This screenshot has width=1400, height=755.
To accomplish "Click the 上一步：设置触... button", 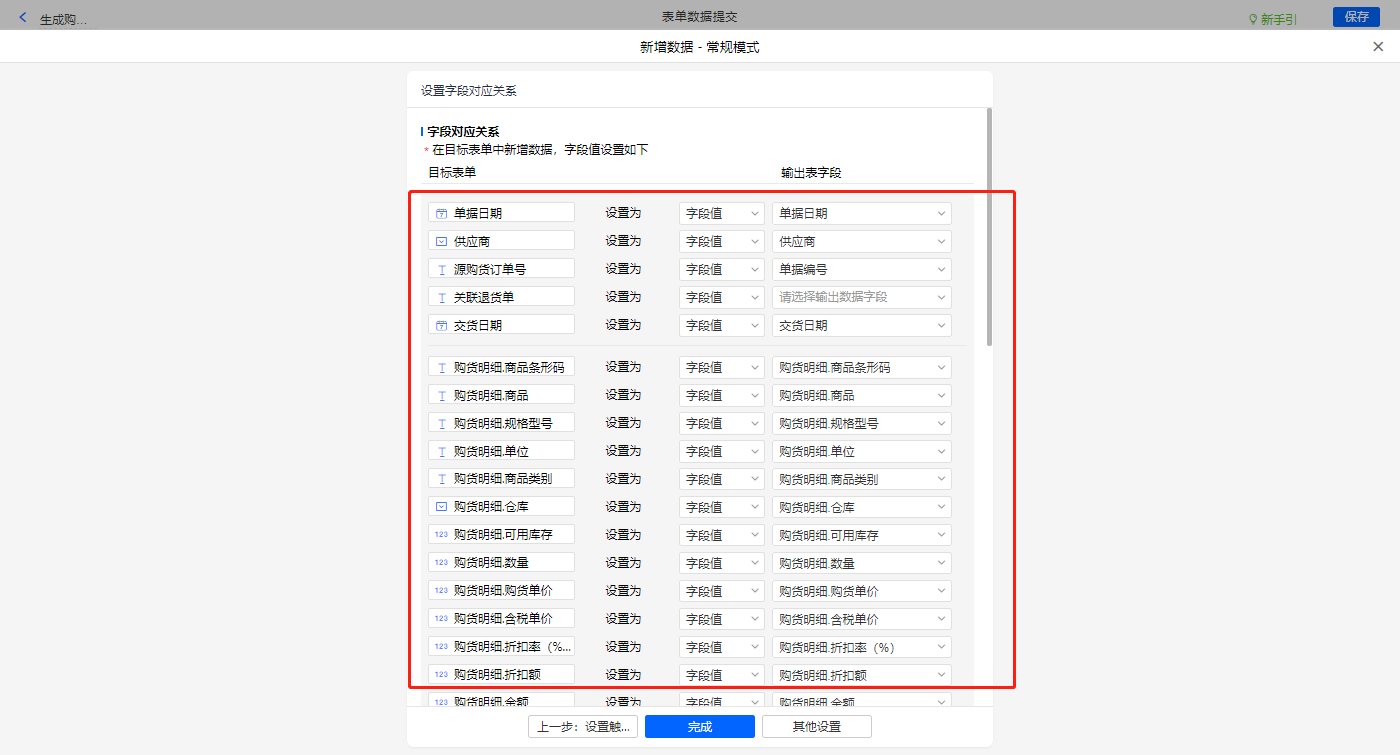I will coord(583,727).
